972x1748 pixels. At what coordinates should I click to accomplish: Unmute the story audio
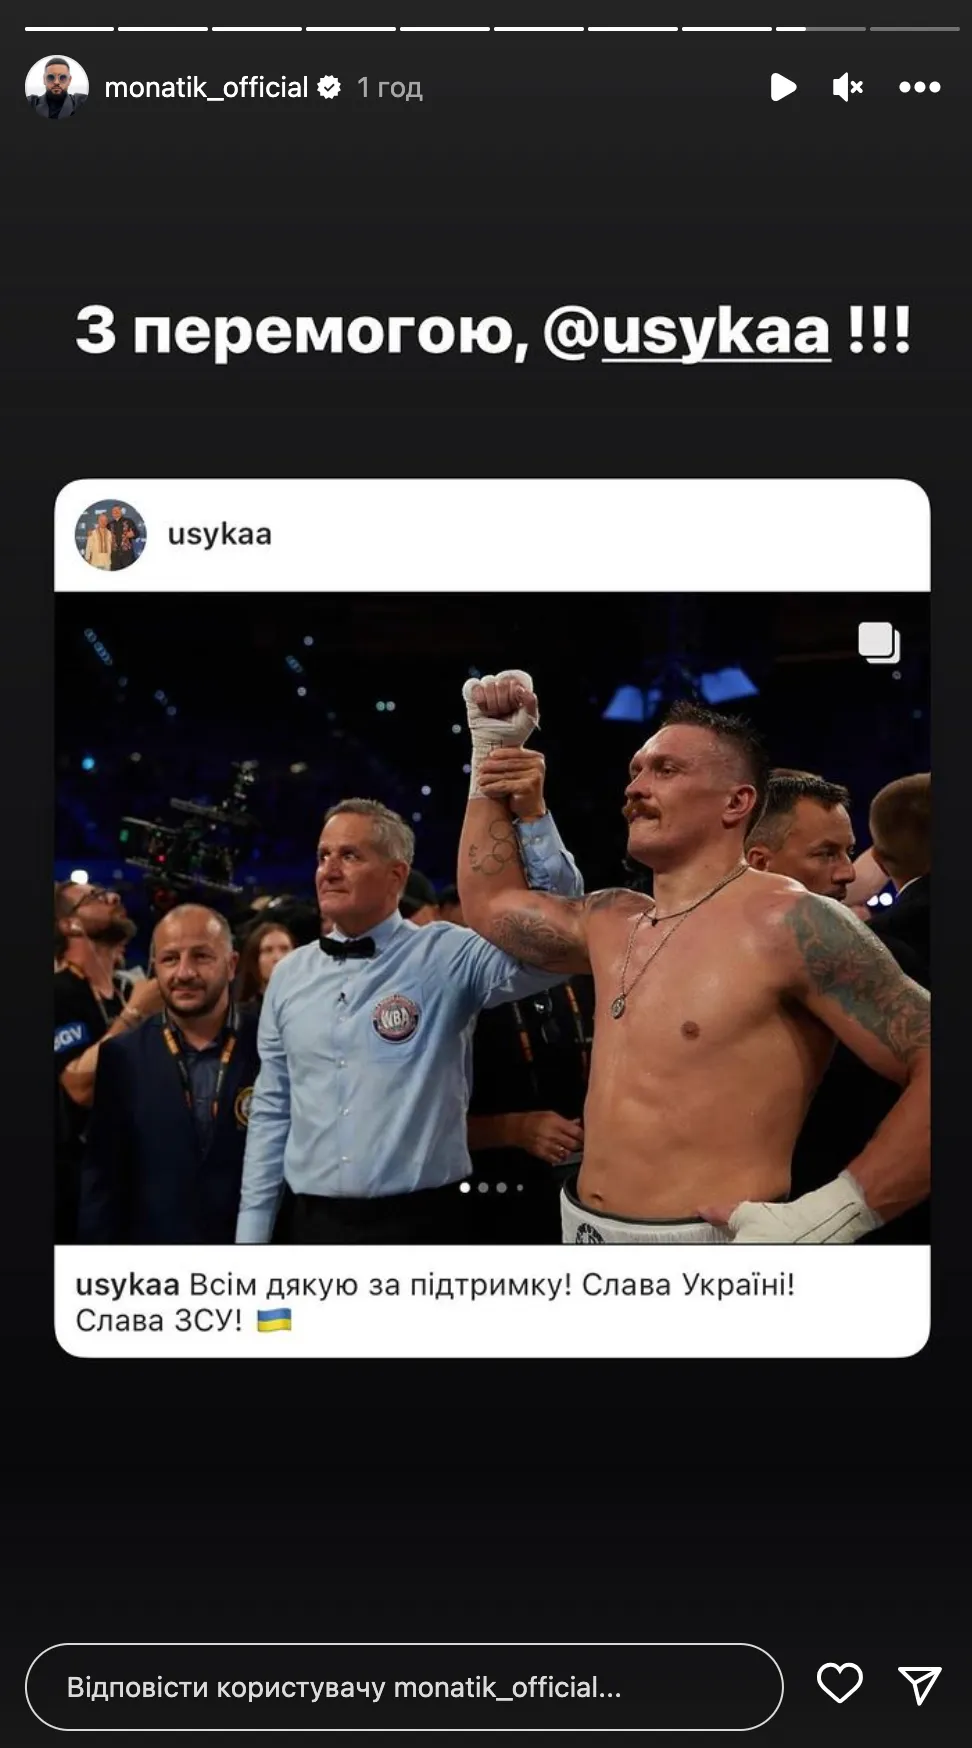[847, 87]
